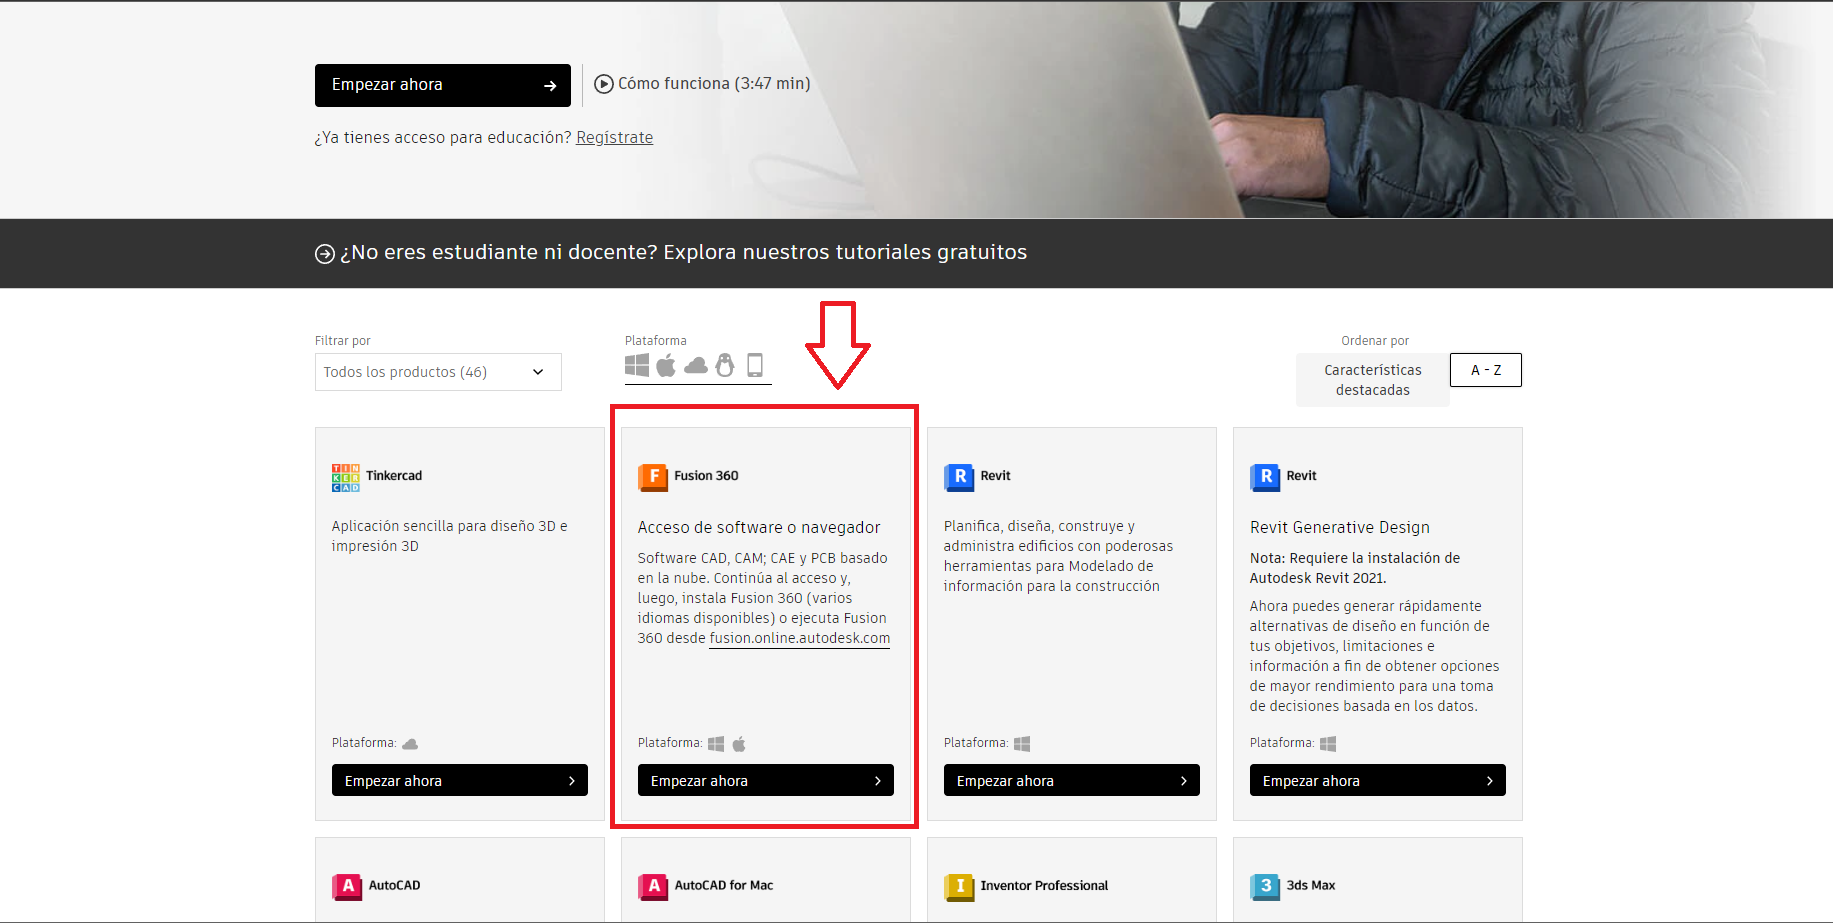1833x923 pixels.
Task: Sort products by 'Características destacadas'
Action: click(1373, 380)
